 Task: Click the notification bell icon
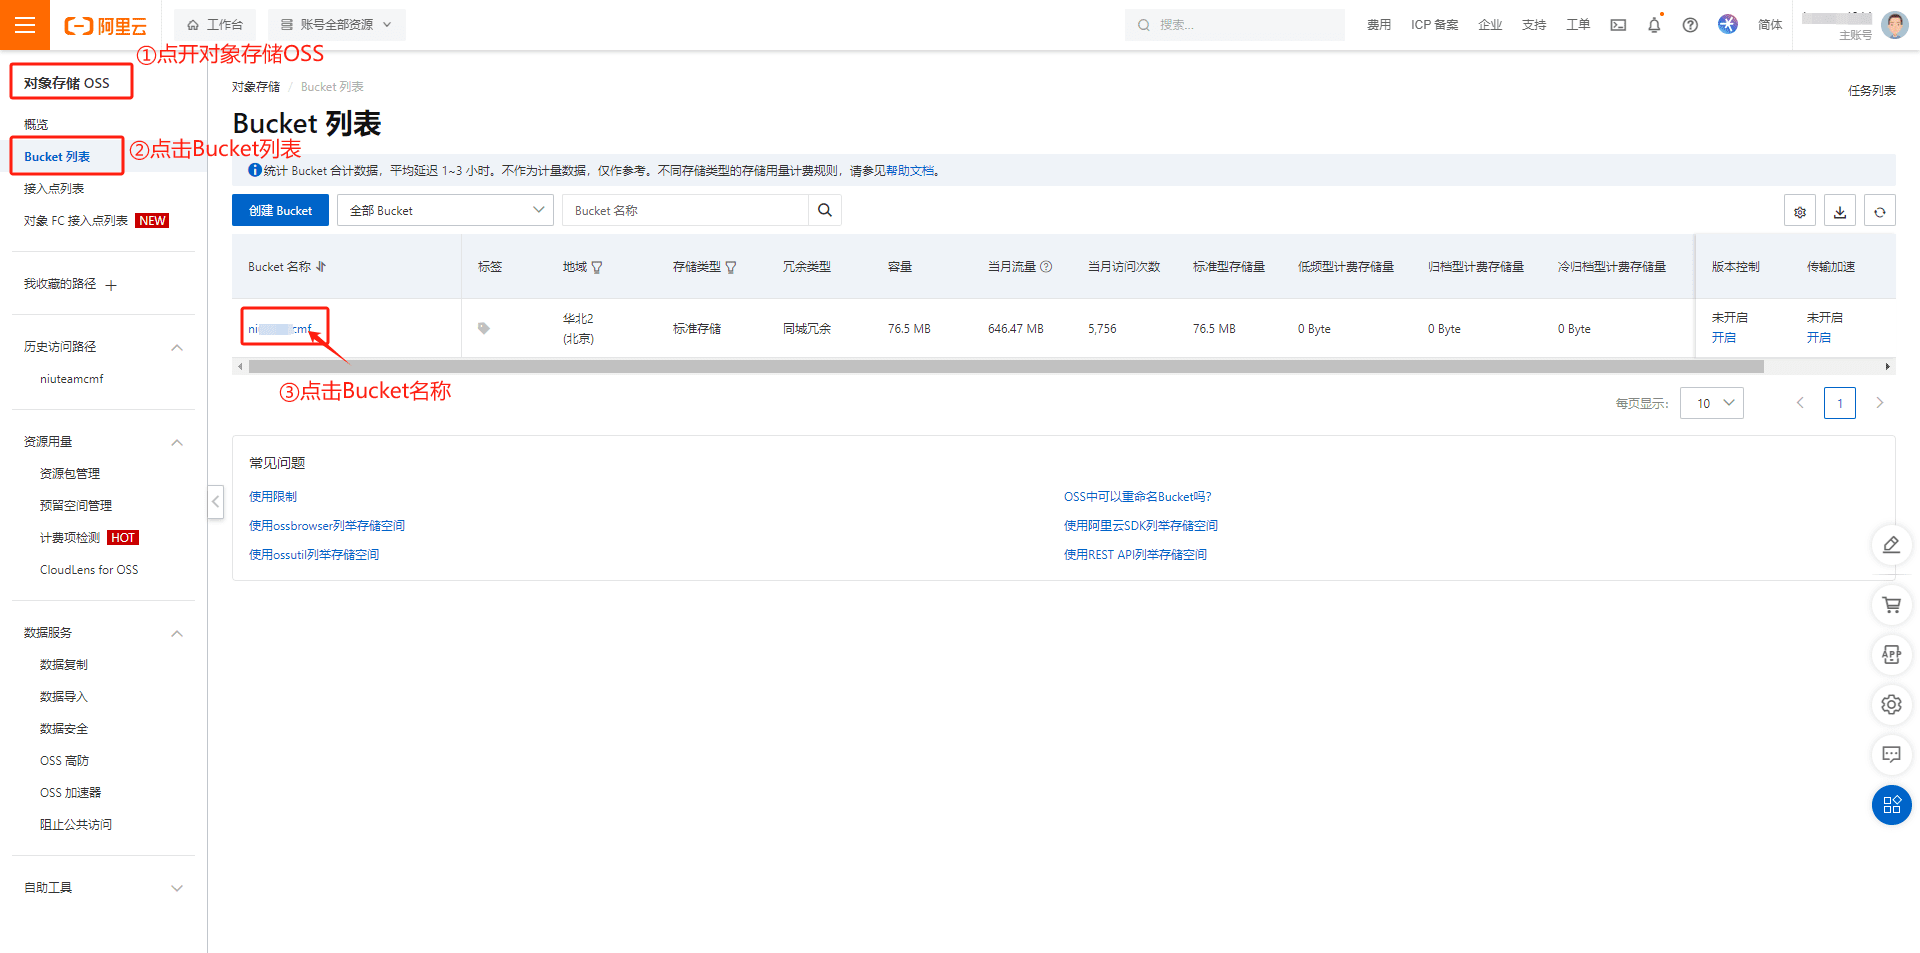pos(1654,25)
